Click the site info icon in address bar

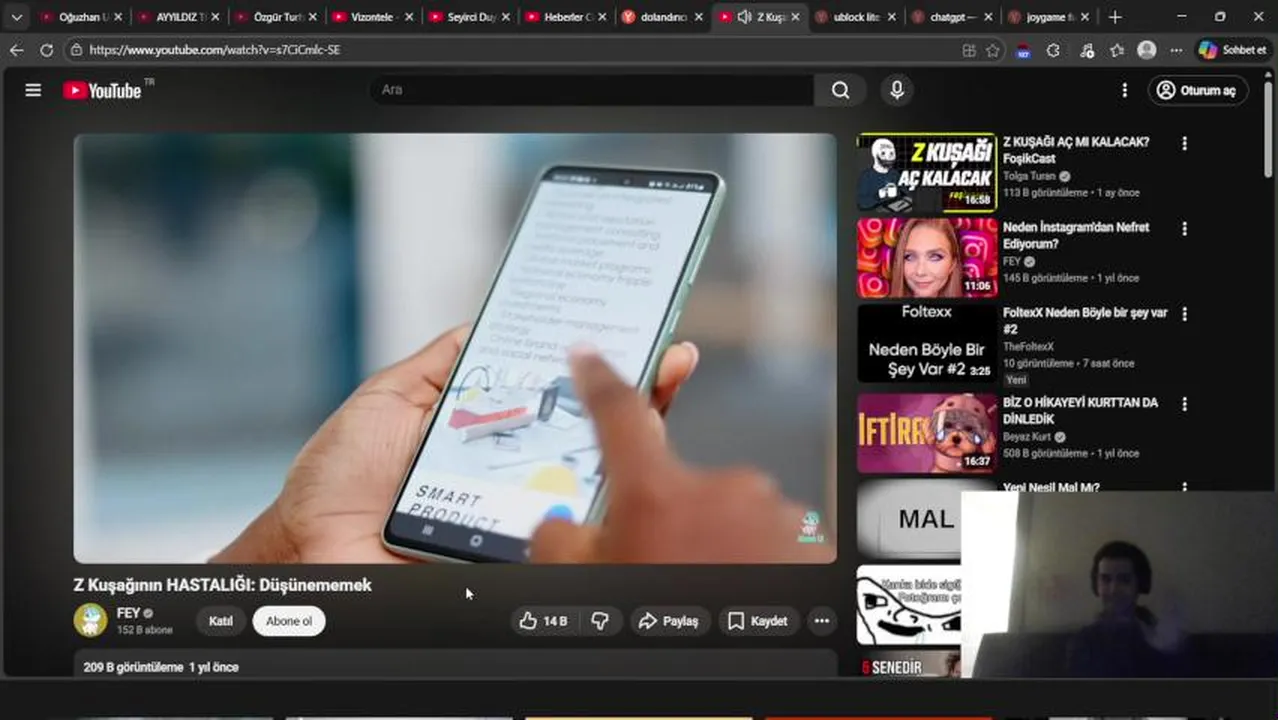pos(76,50)
